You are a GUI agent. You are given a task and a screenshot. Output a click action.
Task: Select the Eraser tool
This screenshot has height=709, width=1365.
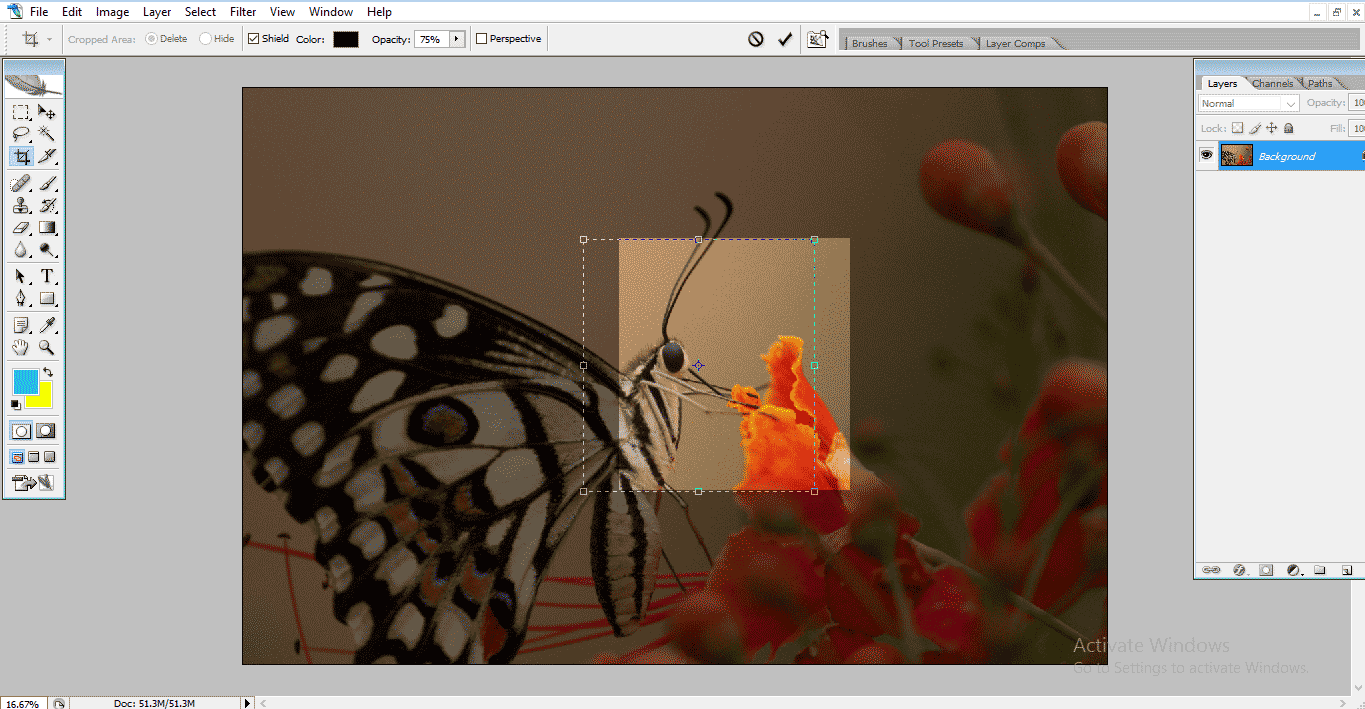pos(21,228)
